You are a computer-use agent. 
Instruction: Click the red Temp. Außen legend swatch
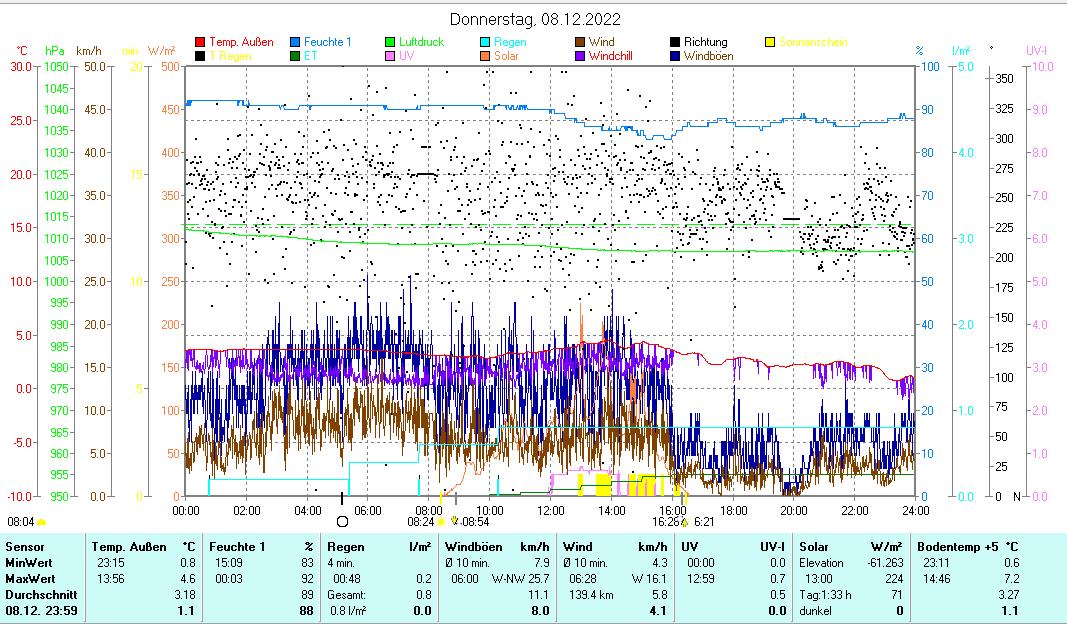pos(200,42)
